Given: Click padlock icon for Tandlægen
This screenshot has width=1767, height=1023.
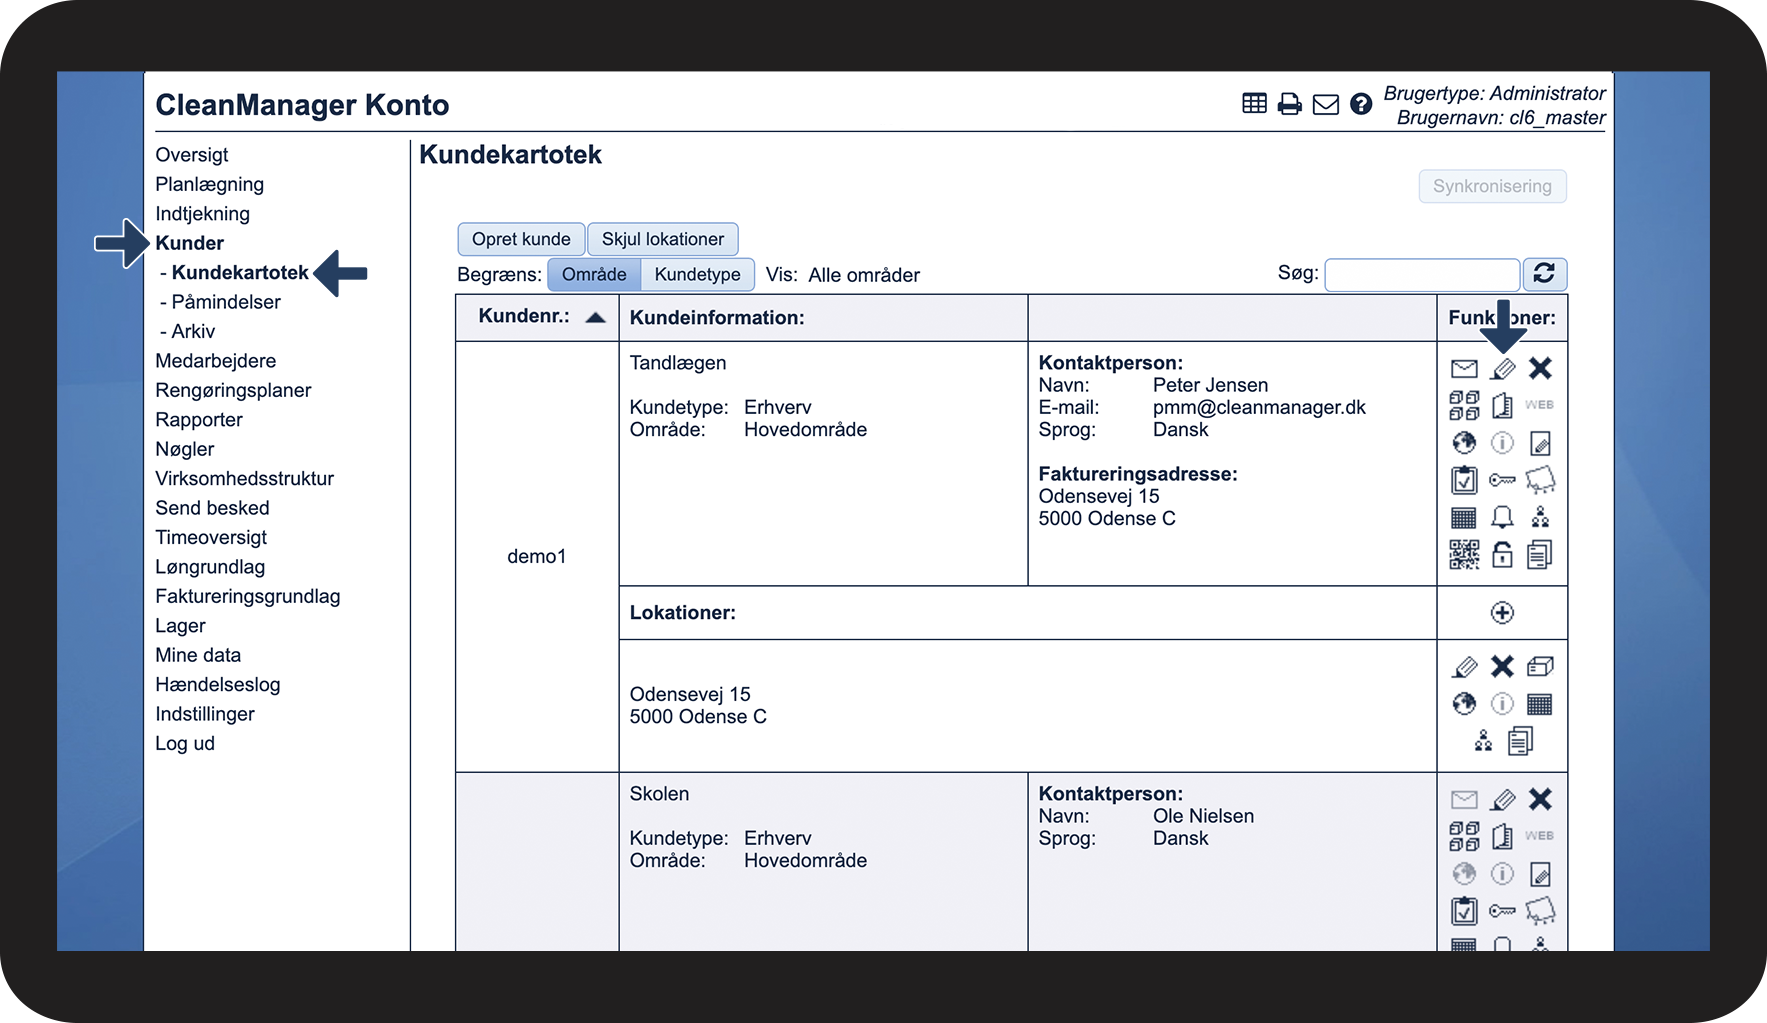Looking at the screenshot, I should (1502, 554).
